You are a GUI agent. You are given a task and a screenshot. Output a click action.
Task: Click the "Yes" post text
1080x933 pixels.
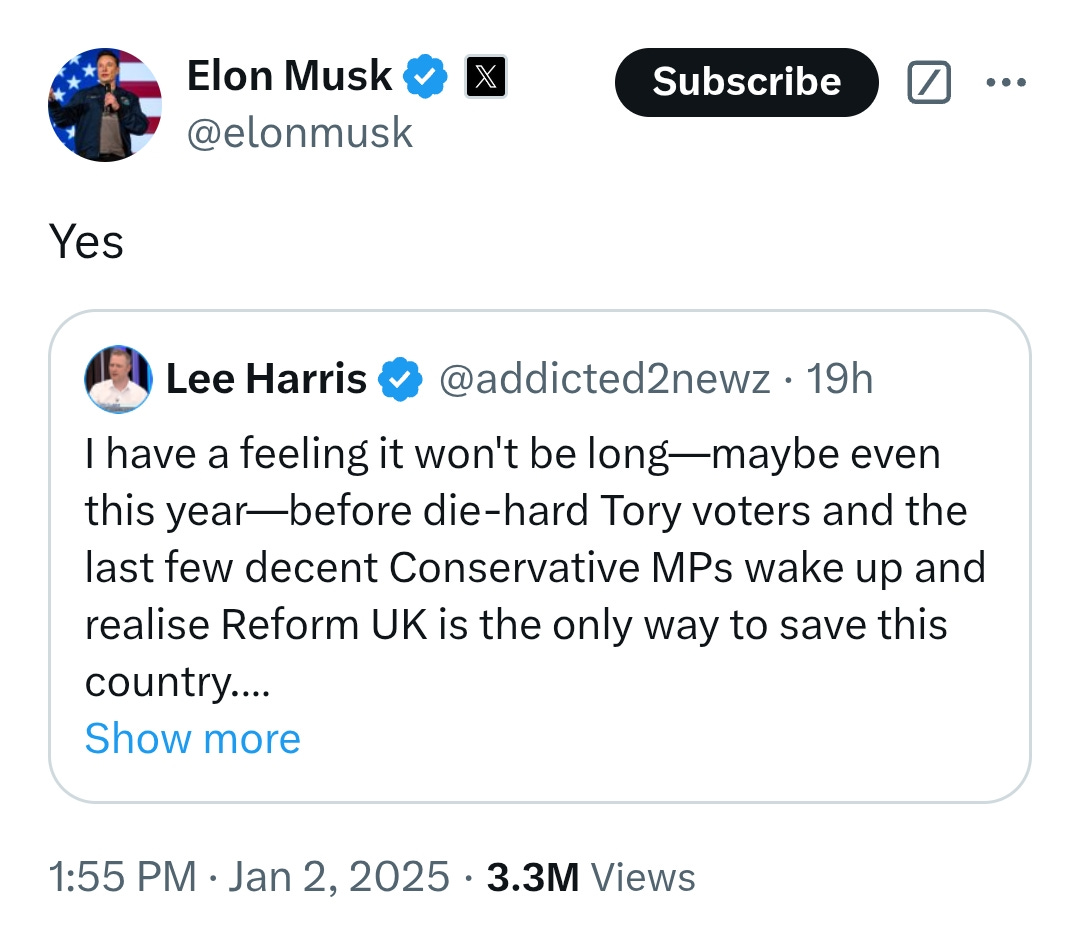(86, 242)
